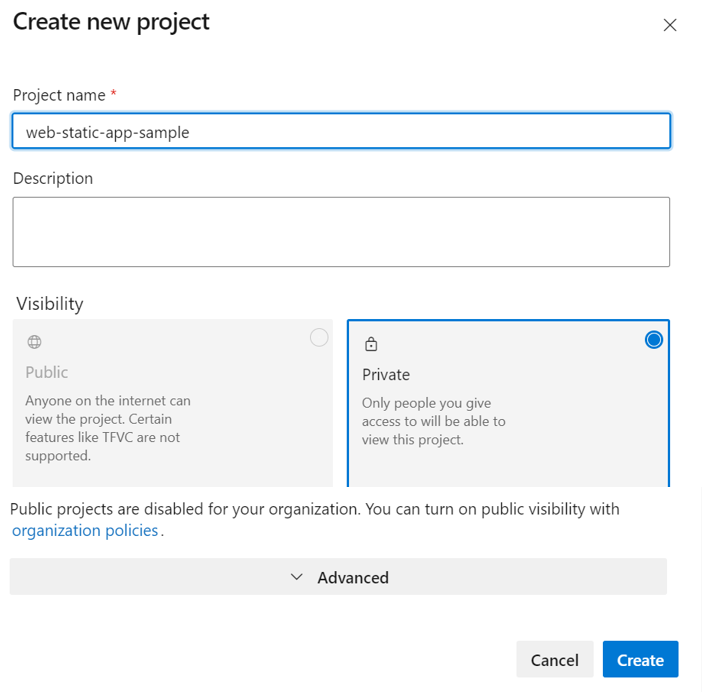Image resolution: width=702 pixels, height=696 pixels.
Task: Click the Private option's description text
Action: click(434, 421)
